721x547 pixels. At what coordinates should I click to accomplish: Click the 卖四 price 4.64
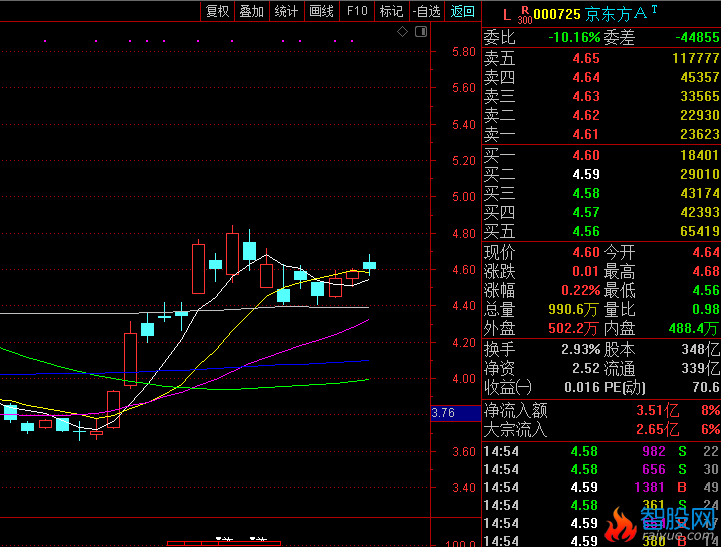(586, 77)
